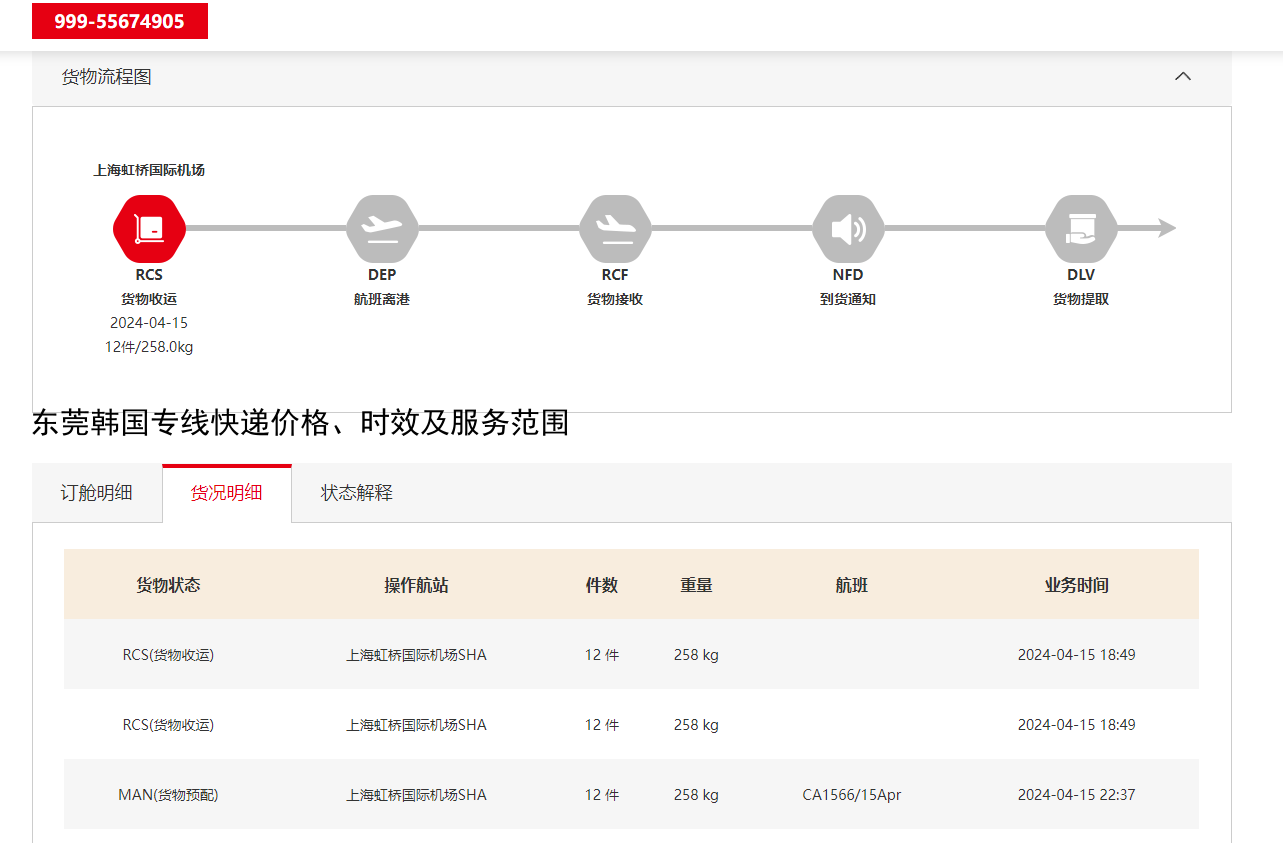Click flight number CA1566/15Apr cell

point(851,795)
